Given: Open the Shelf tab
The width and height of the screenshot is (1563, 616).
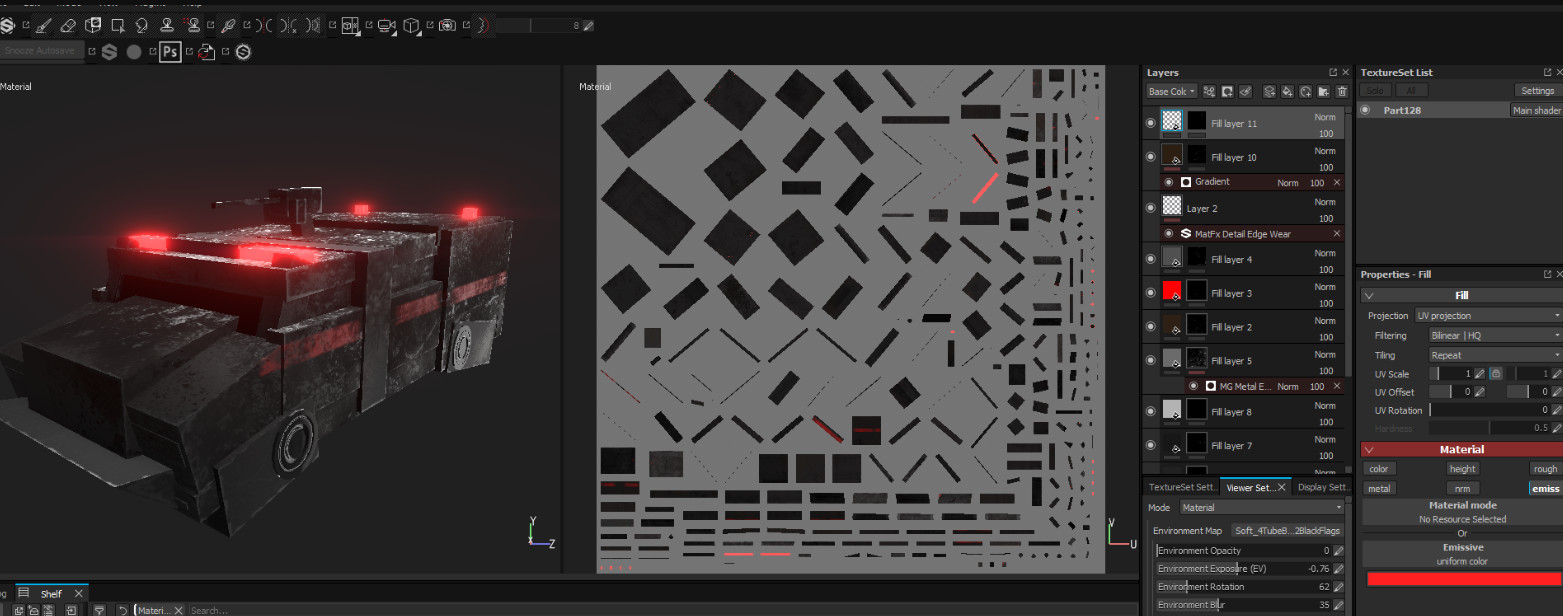Looking at the screenshot, I should tap(51, 593).
